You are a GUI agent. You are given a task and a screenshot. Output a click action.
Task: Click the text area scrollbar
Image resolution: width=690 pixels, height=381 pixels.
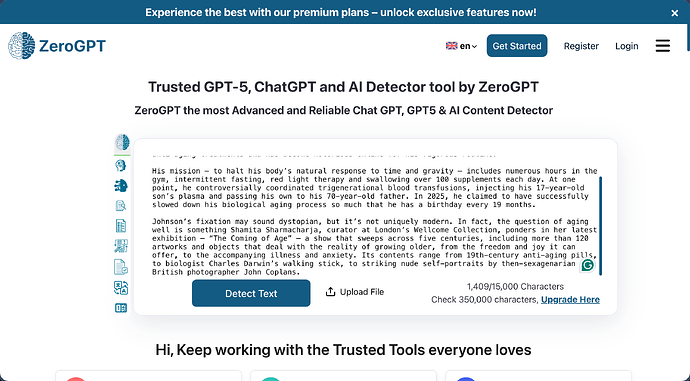pos(600,226)
